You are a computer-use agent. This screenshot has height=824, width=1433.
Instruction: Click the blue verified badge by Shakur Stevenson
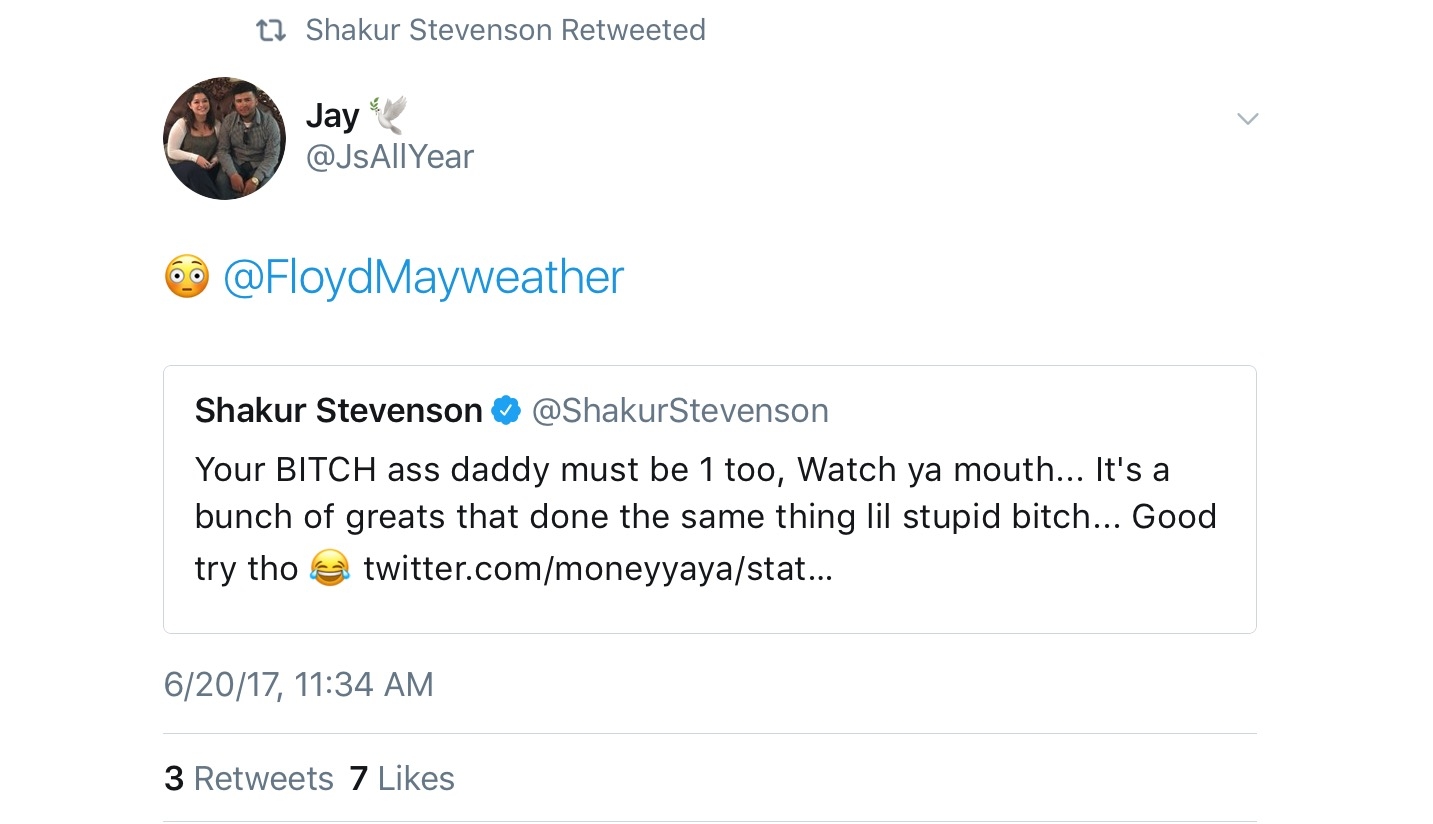pyautogui.click(x=507, y=410)
